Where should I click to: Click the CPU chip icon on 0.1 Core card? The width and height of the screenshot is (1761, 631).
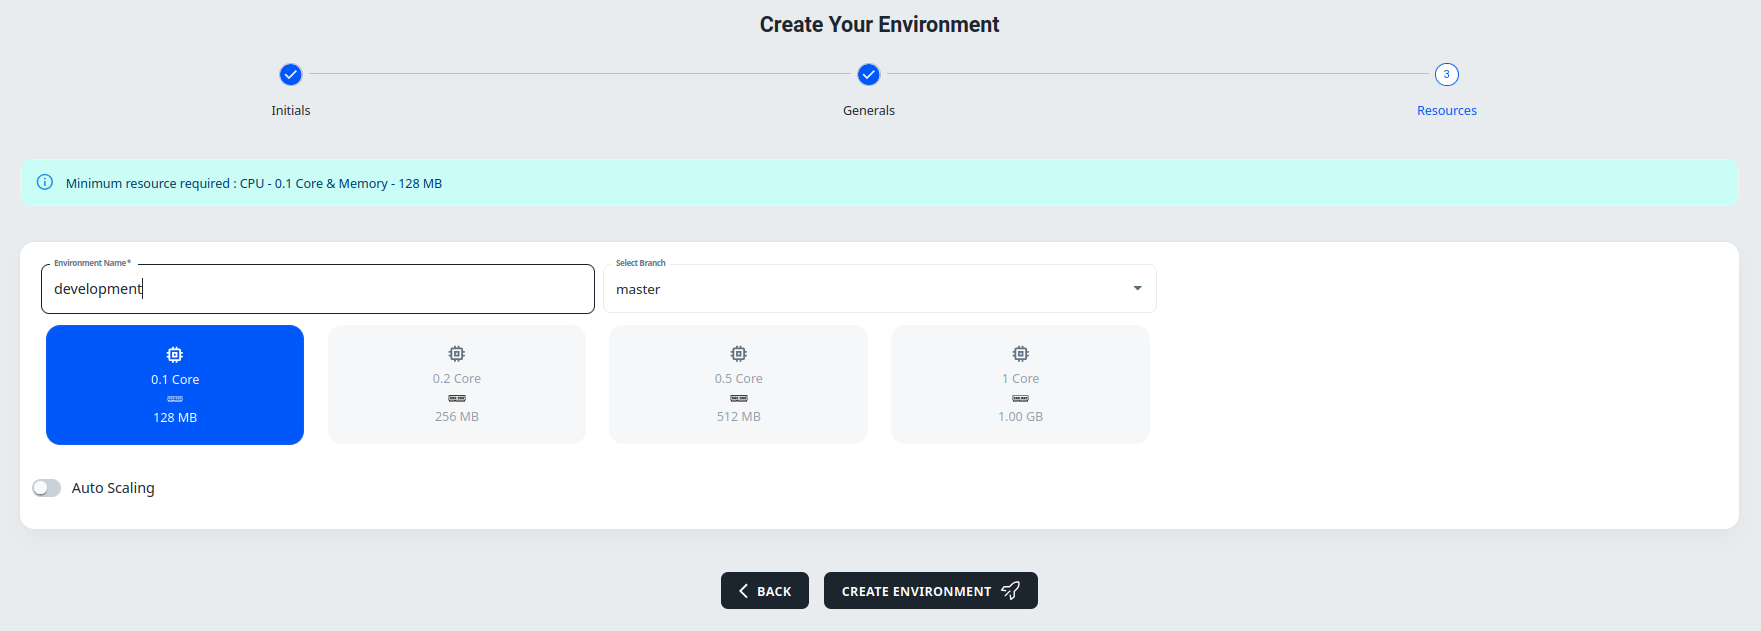click(x=175, y=355)
